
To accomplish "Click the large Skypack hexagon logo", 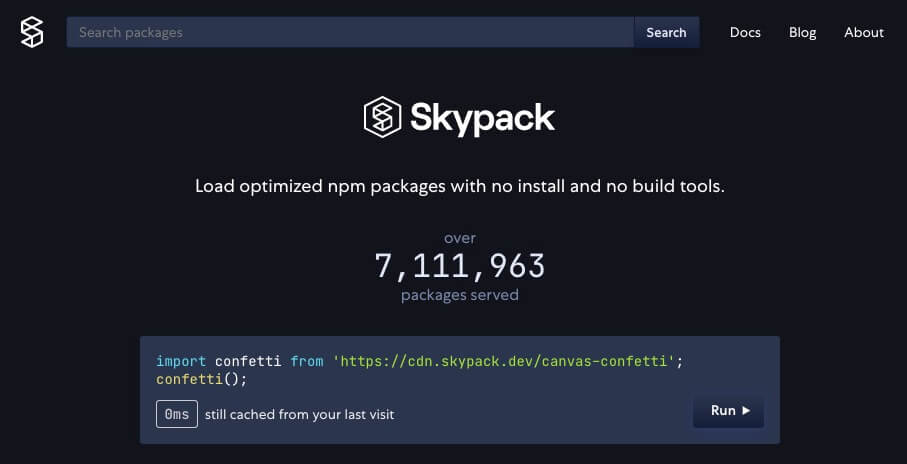I will [x=382, y=117].
